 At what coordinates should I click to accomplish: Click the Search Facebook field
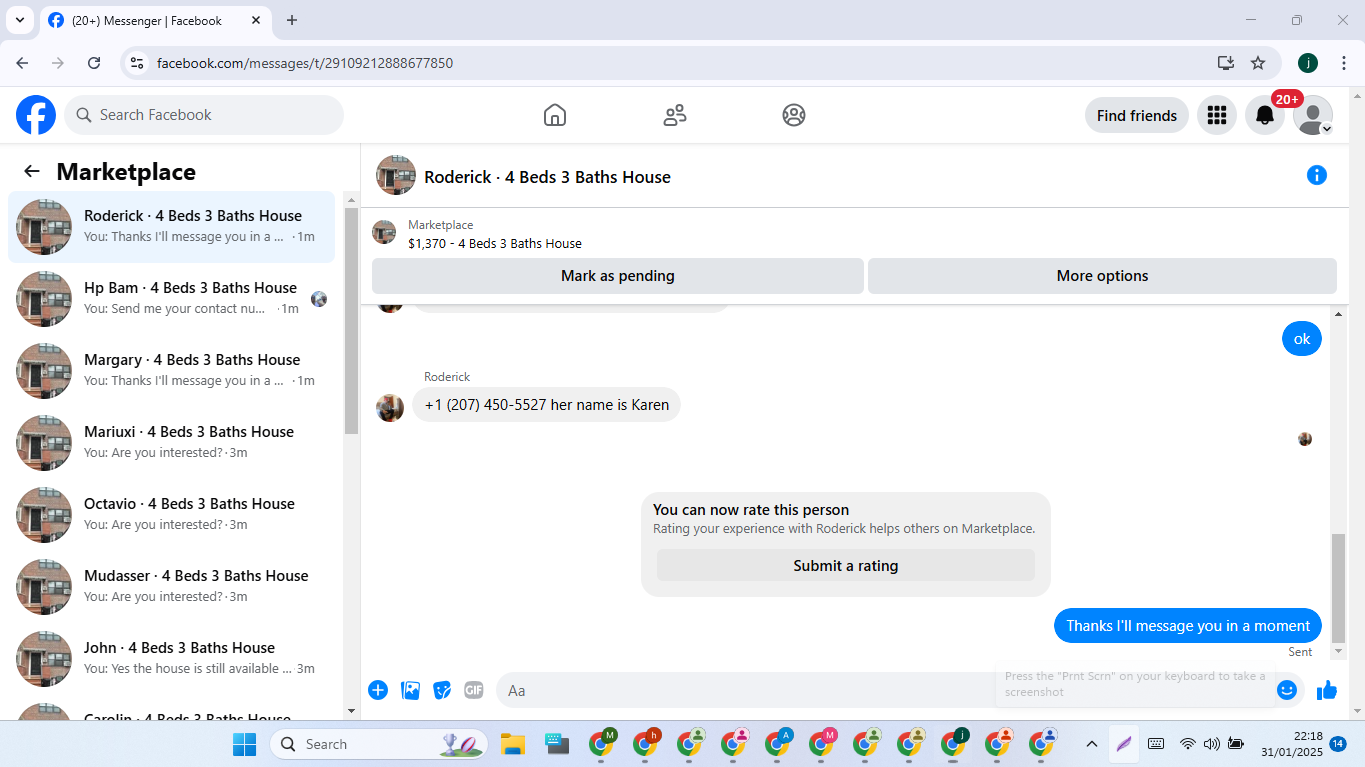tap(204, 115)
